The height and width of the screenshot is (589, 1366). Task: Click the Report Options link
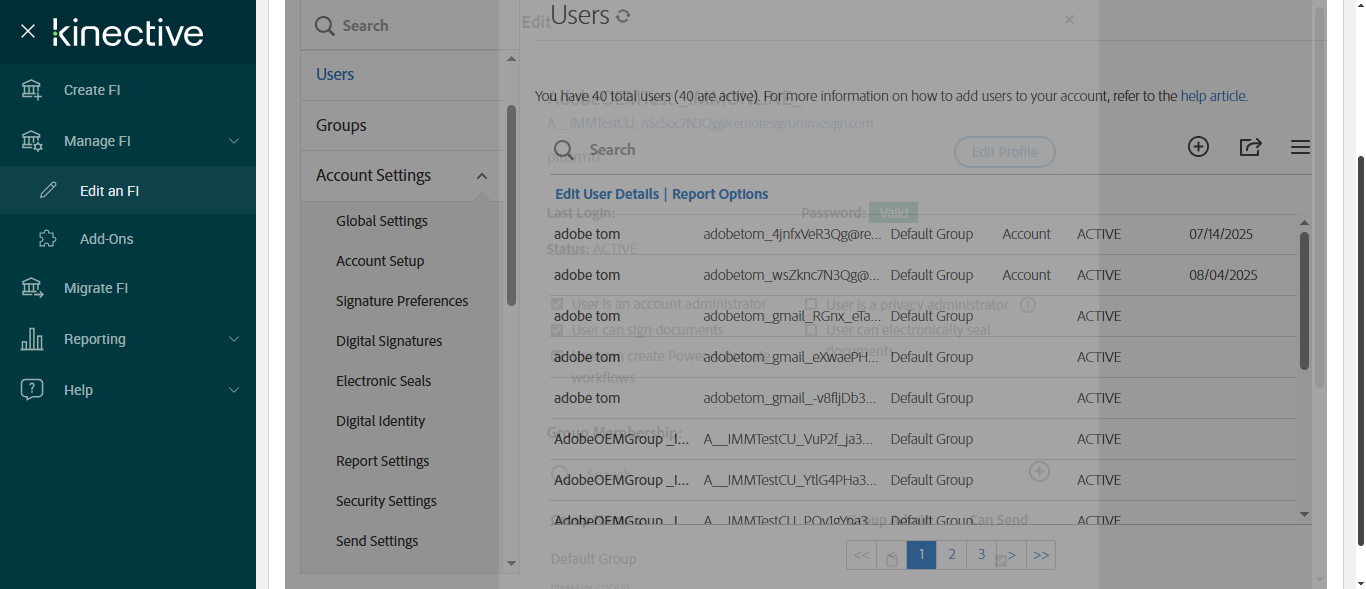720,194
